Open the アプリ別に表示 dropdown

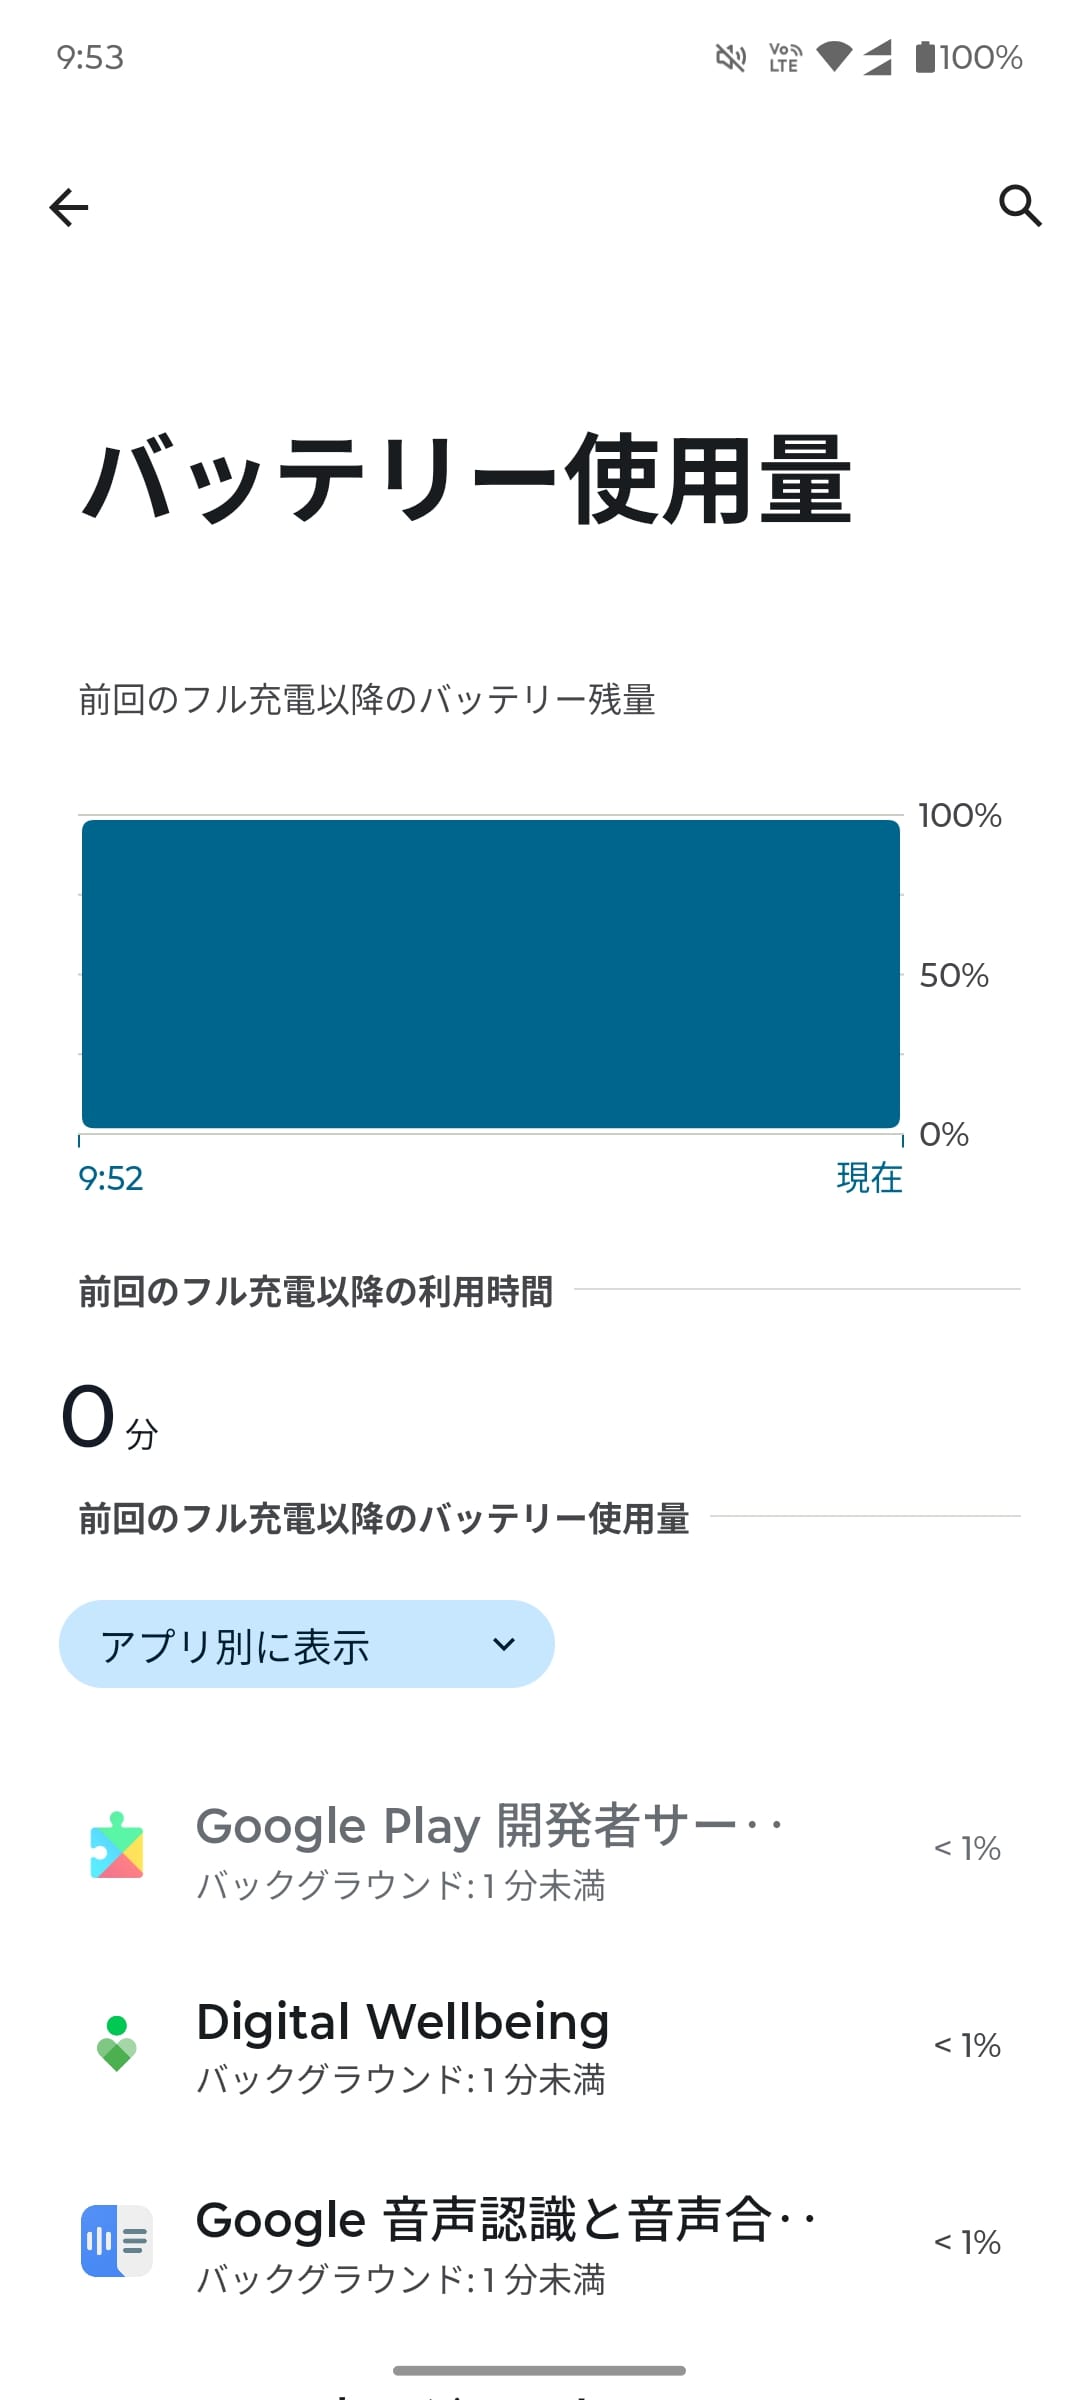click(x=306, y=1645)
